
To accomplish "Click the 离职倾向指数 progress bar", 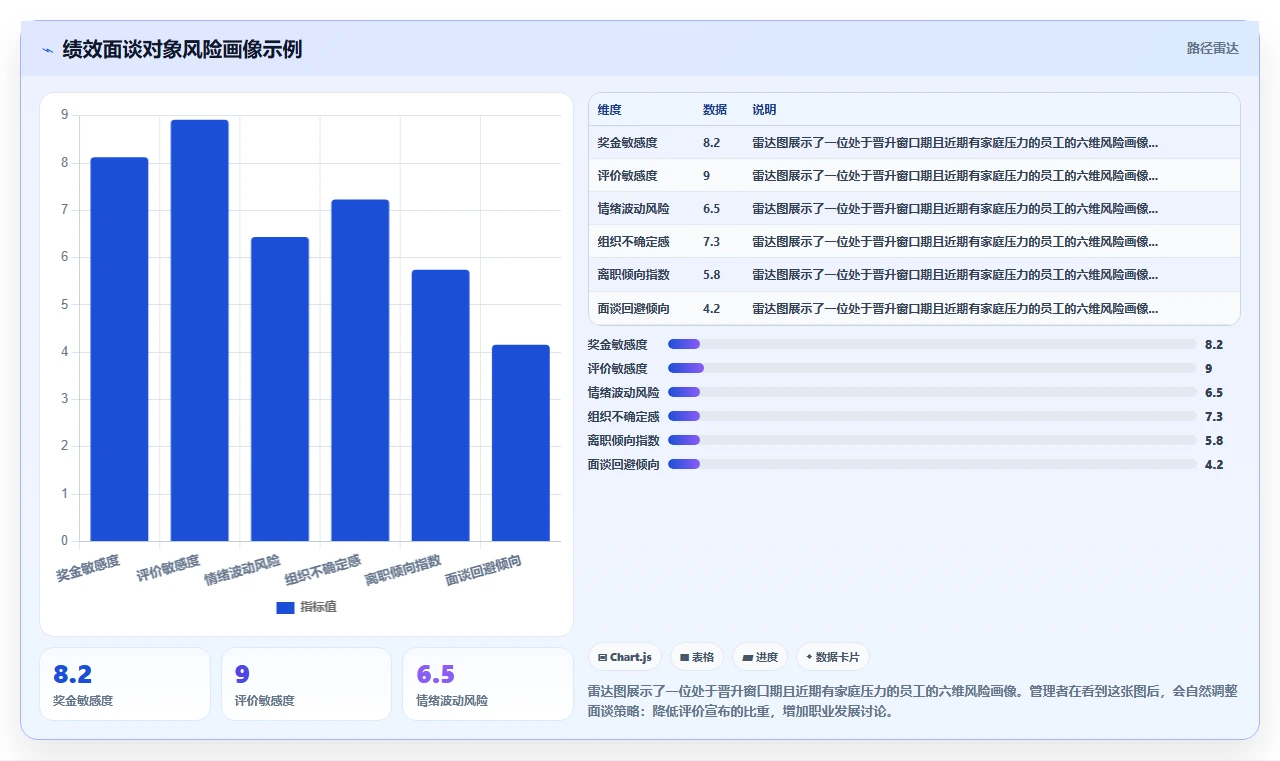I will click(x=932, y=440).
